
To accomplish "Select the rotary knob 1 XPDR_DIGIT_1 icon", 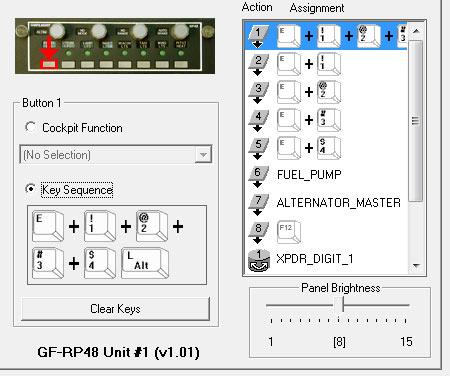I will 259,260.
